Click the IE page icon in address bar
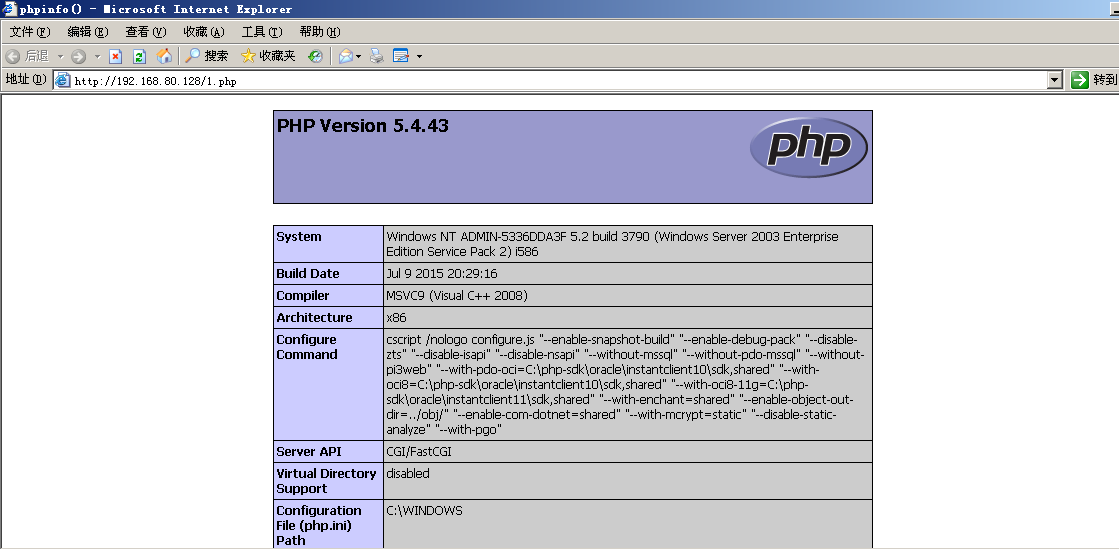 tap(63, 81)
